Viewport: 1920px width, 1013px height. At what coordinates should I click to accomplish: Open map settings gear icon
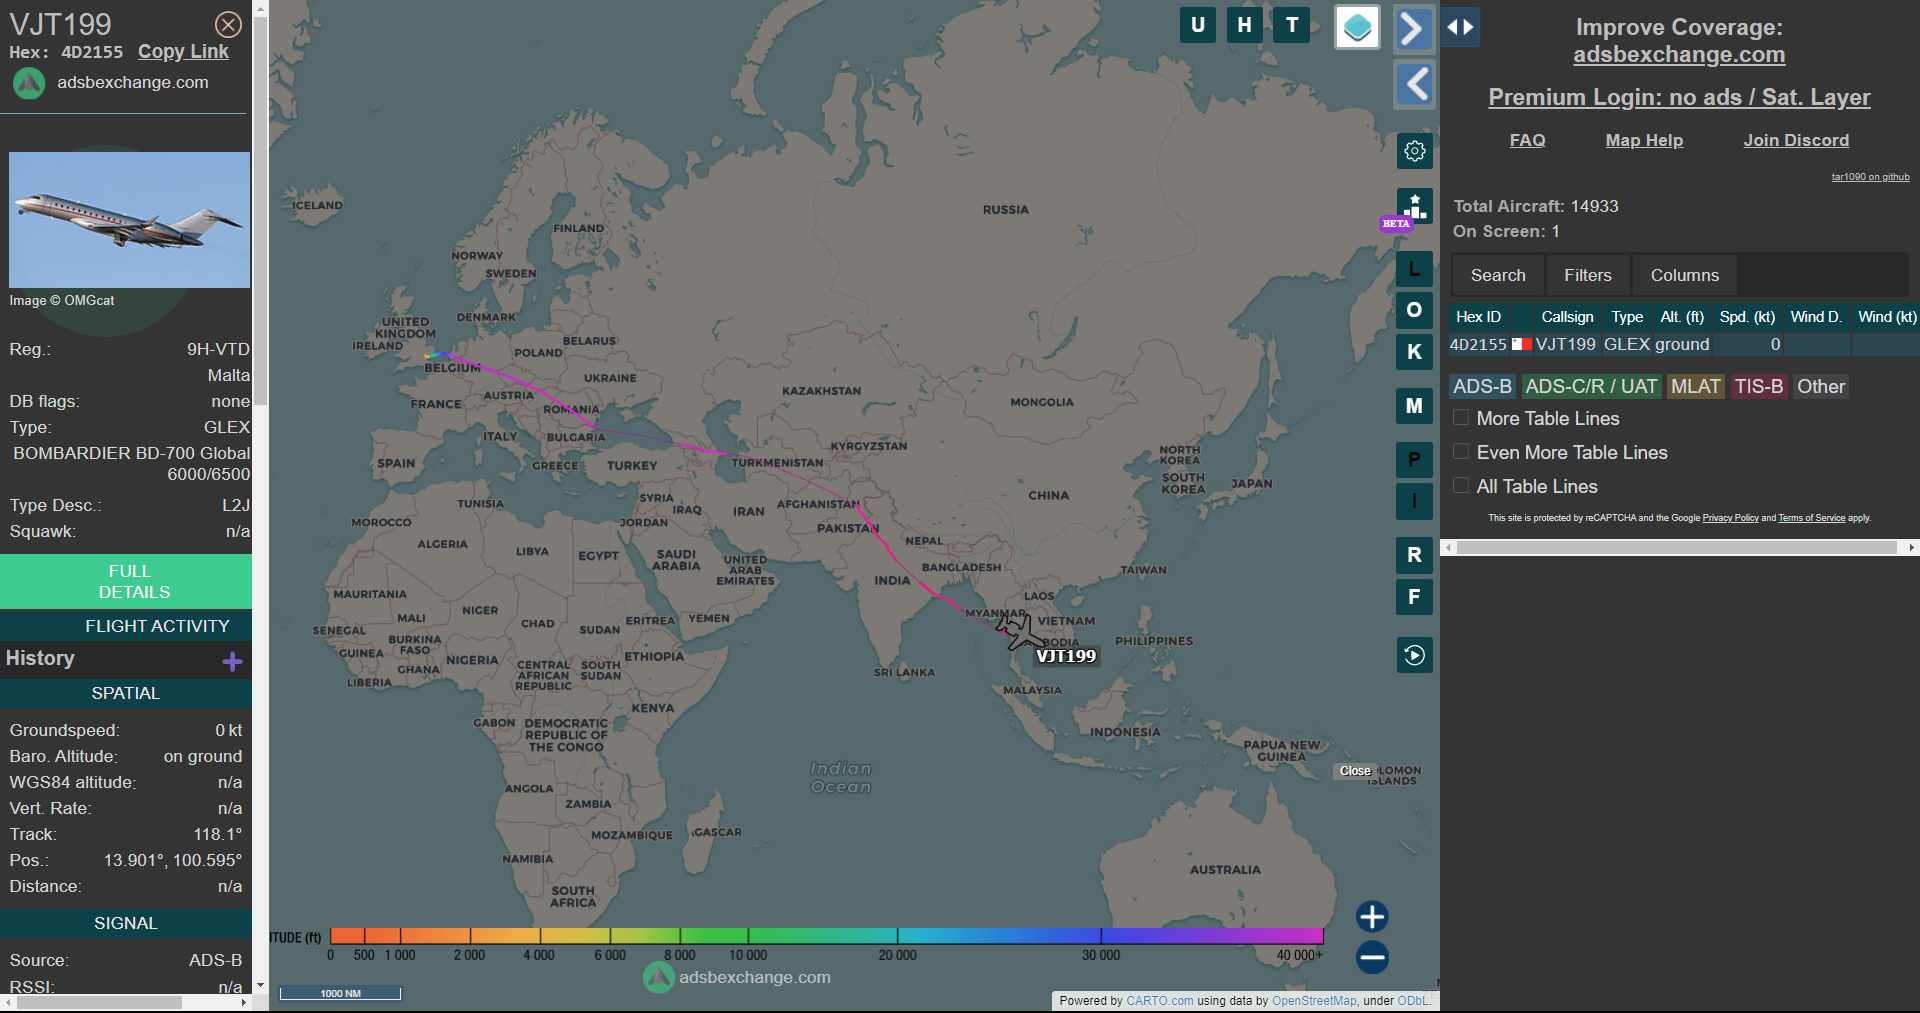point(1414,151)
